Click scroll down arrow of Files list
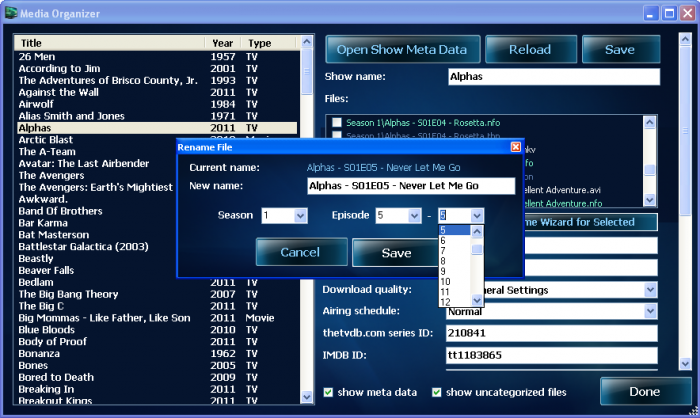700x418 pixels. 650,200
